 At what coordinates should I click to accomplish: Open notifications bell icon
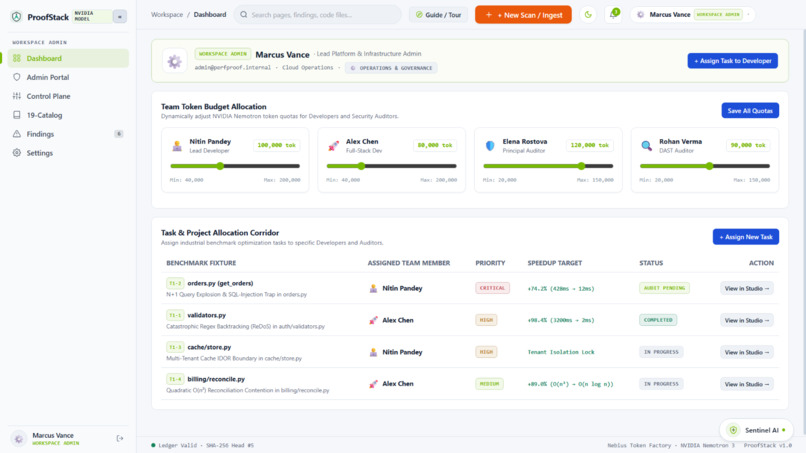613,15
